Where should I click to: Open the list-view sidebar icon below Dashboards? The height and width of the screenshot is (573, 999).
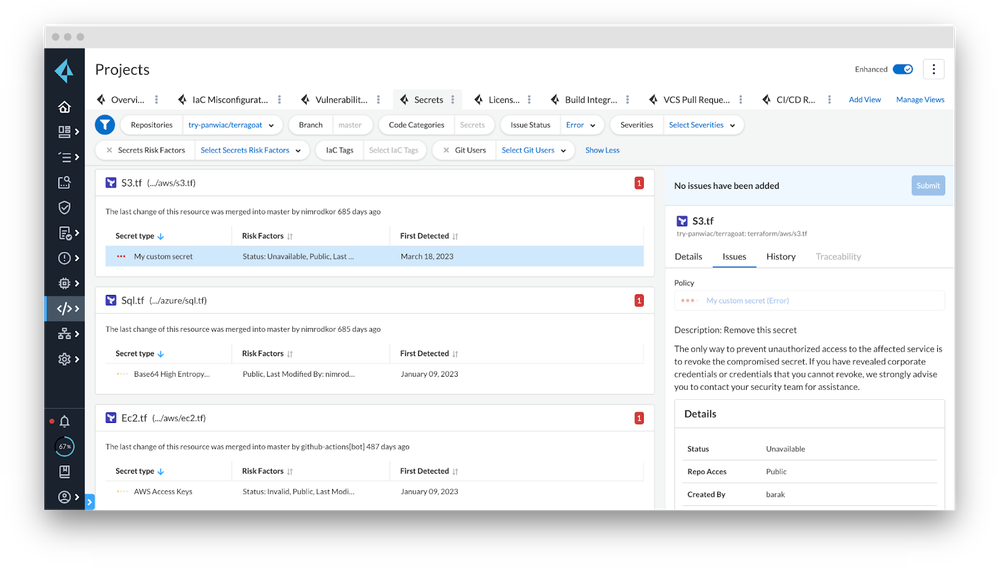[64, 157]
